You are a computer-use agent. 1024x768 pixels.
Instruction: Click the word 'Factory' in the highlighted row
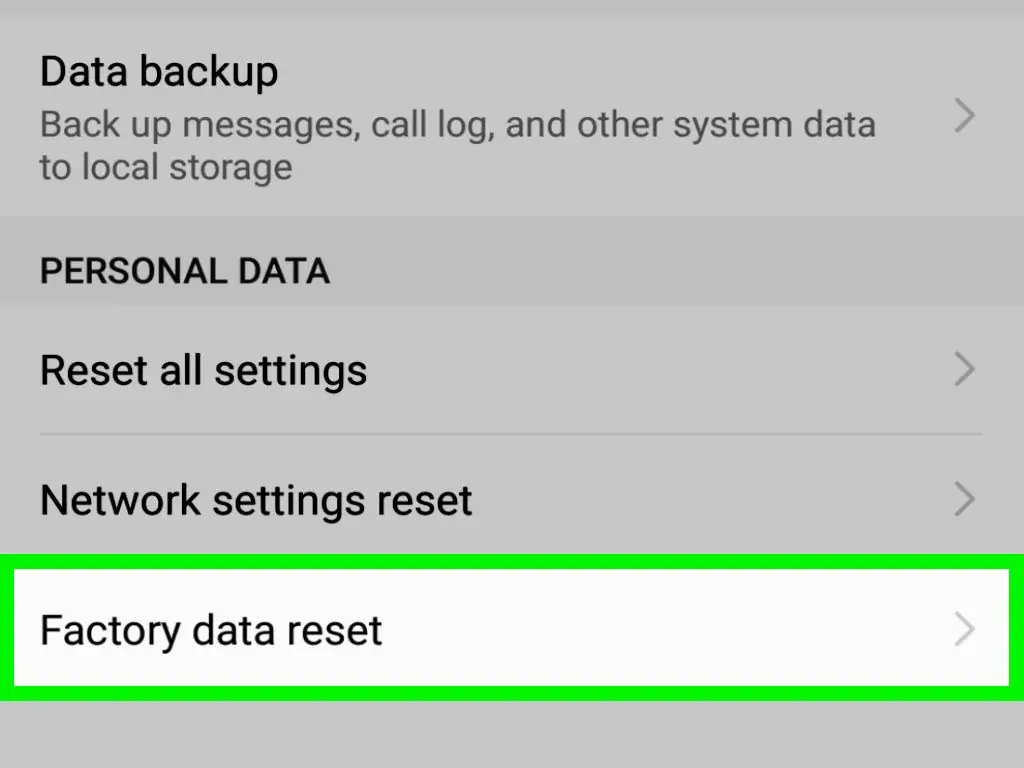[x=110, y=631]
